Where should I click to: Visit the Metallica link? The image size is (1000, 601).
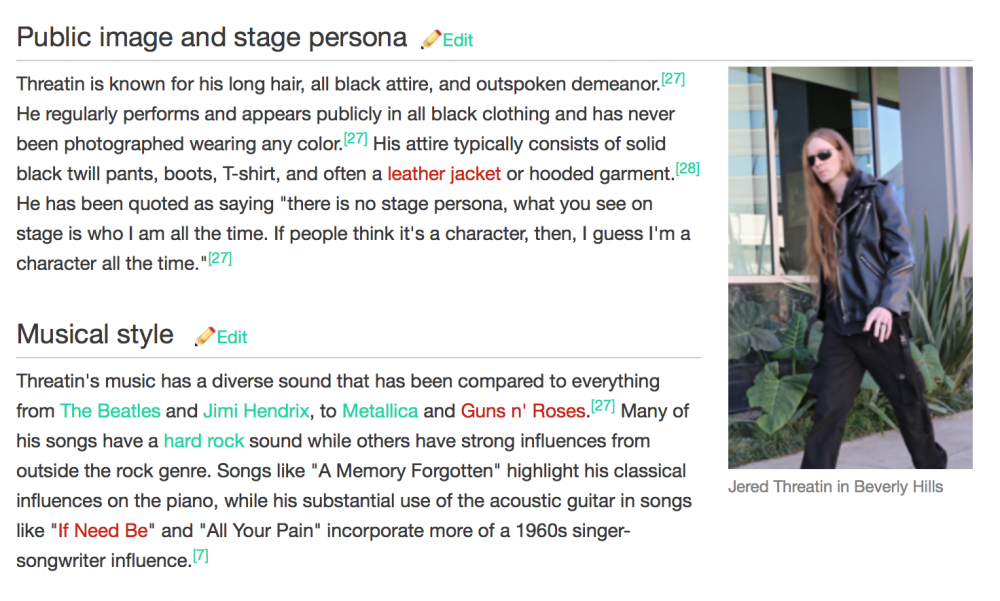tap(380, 411)
